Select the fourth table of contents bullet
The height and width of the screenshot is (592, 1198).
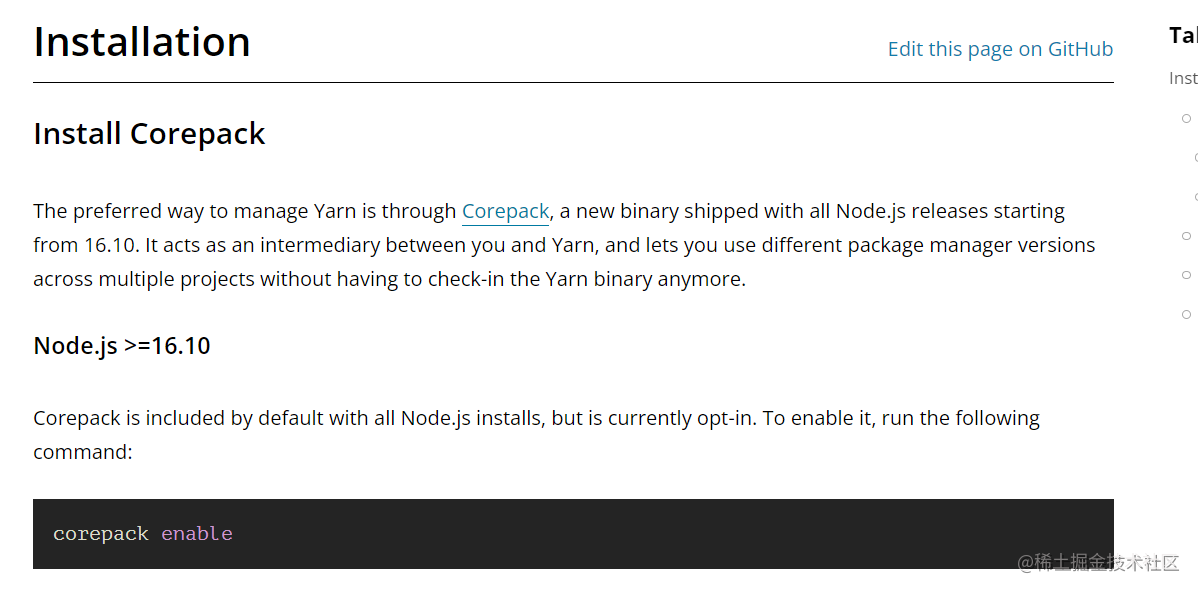coord(1186,235)
